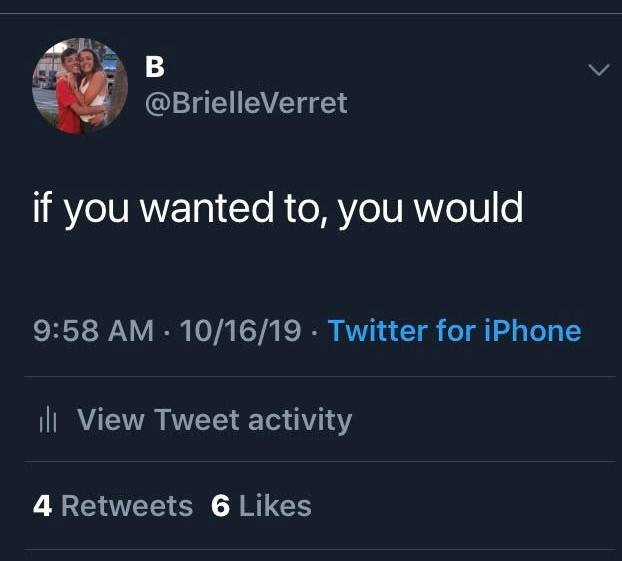The image size is (622, 561).
Task: Open the profile picture of BrielleVerret
Action: 80,86
